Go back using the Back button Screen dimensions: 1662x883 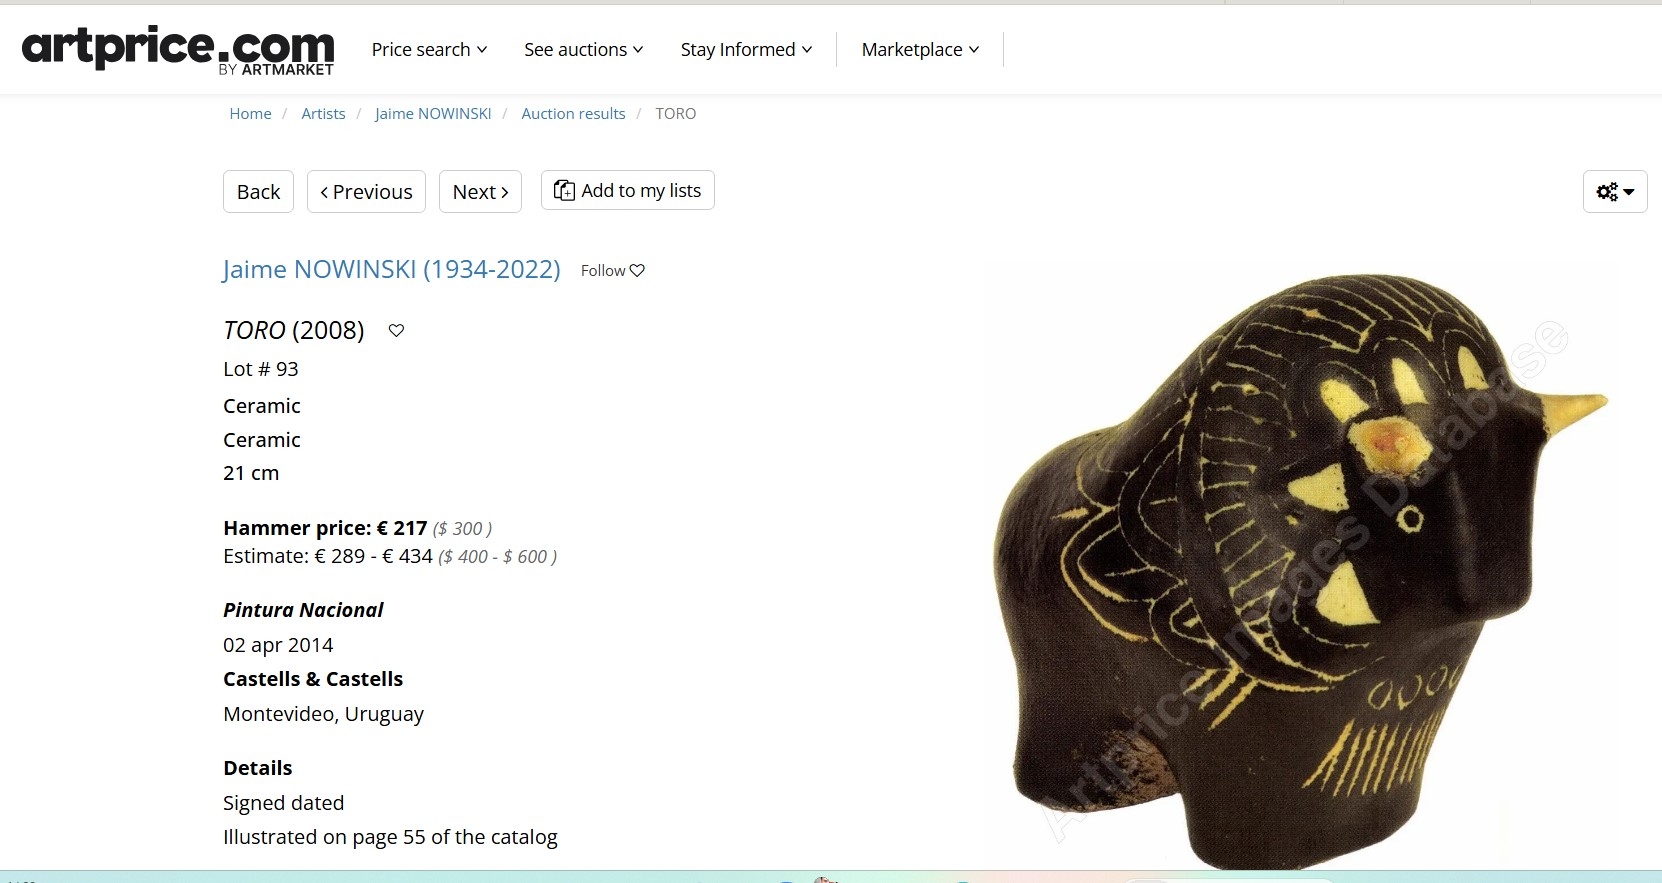258,192
